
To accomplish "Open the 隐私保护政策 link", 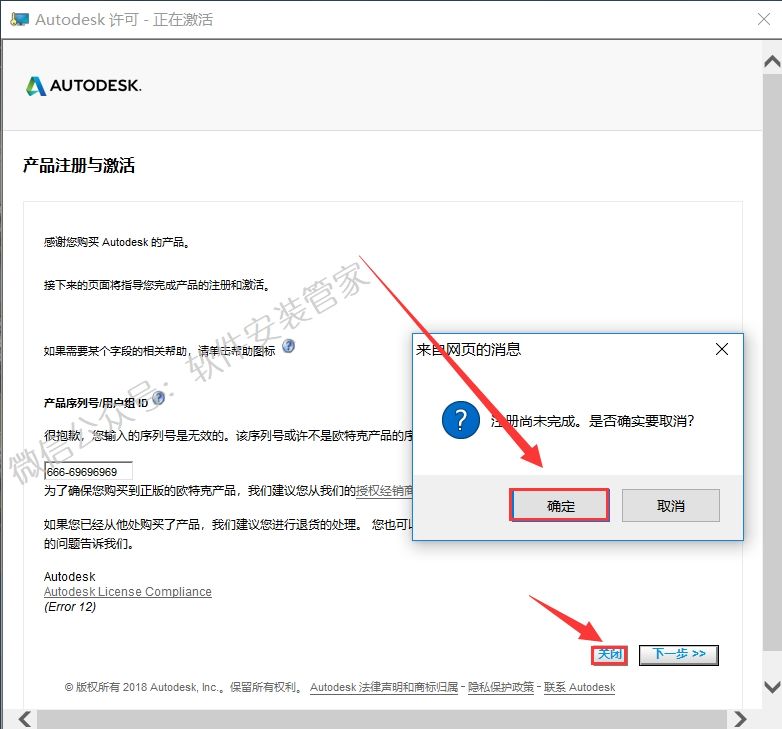I will click(x=501, y=688).
